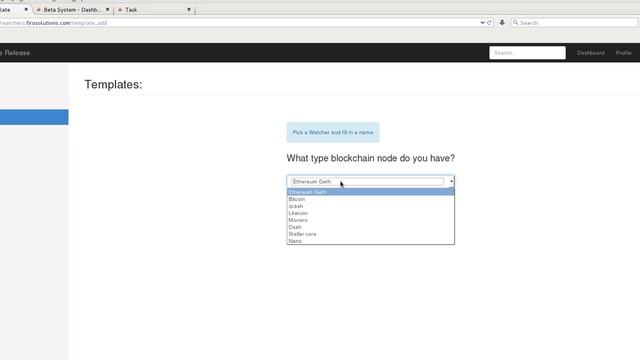Switch to Task browser tab
The width and height of the screenshot is (640, 360).
[154, 9]
